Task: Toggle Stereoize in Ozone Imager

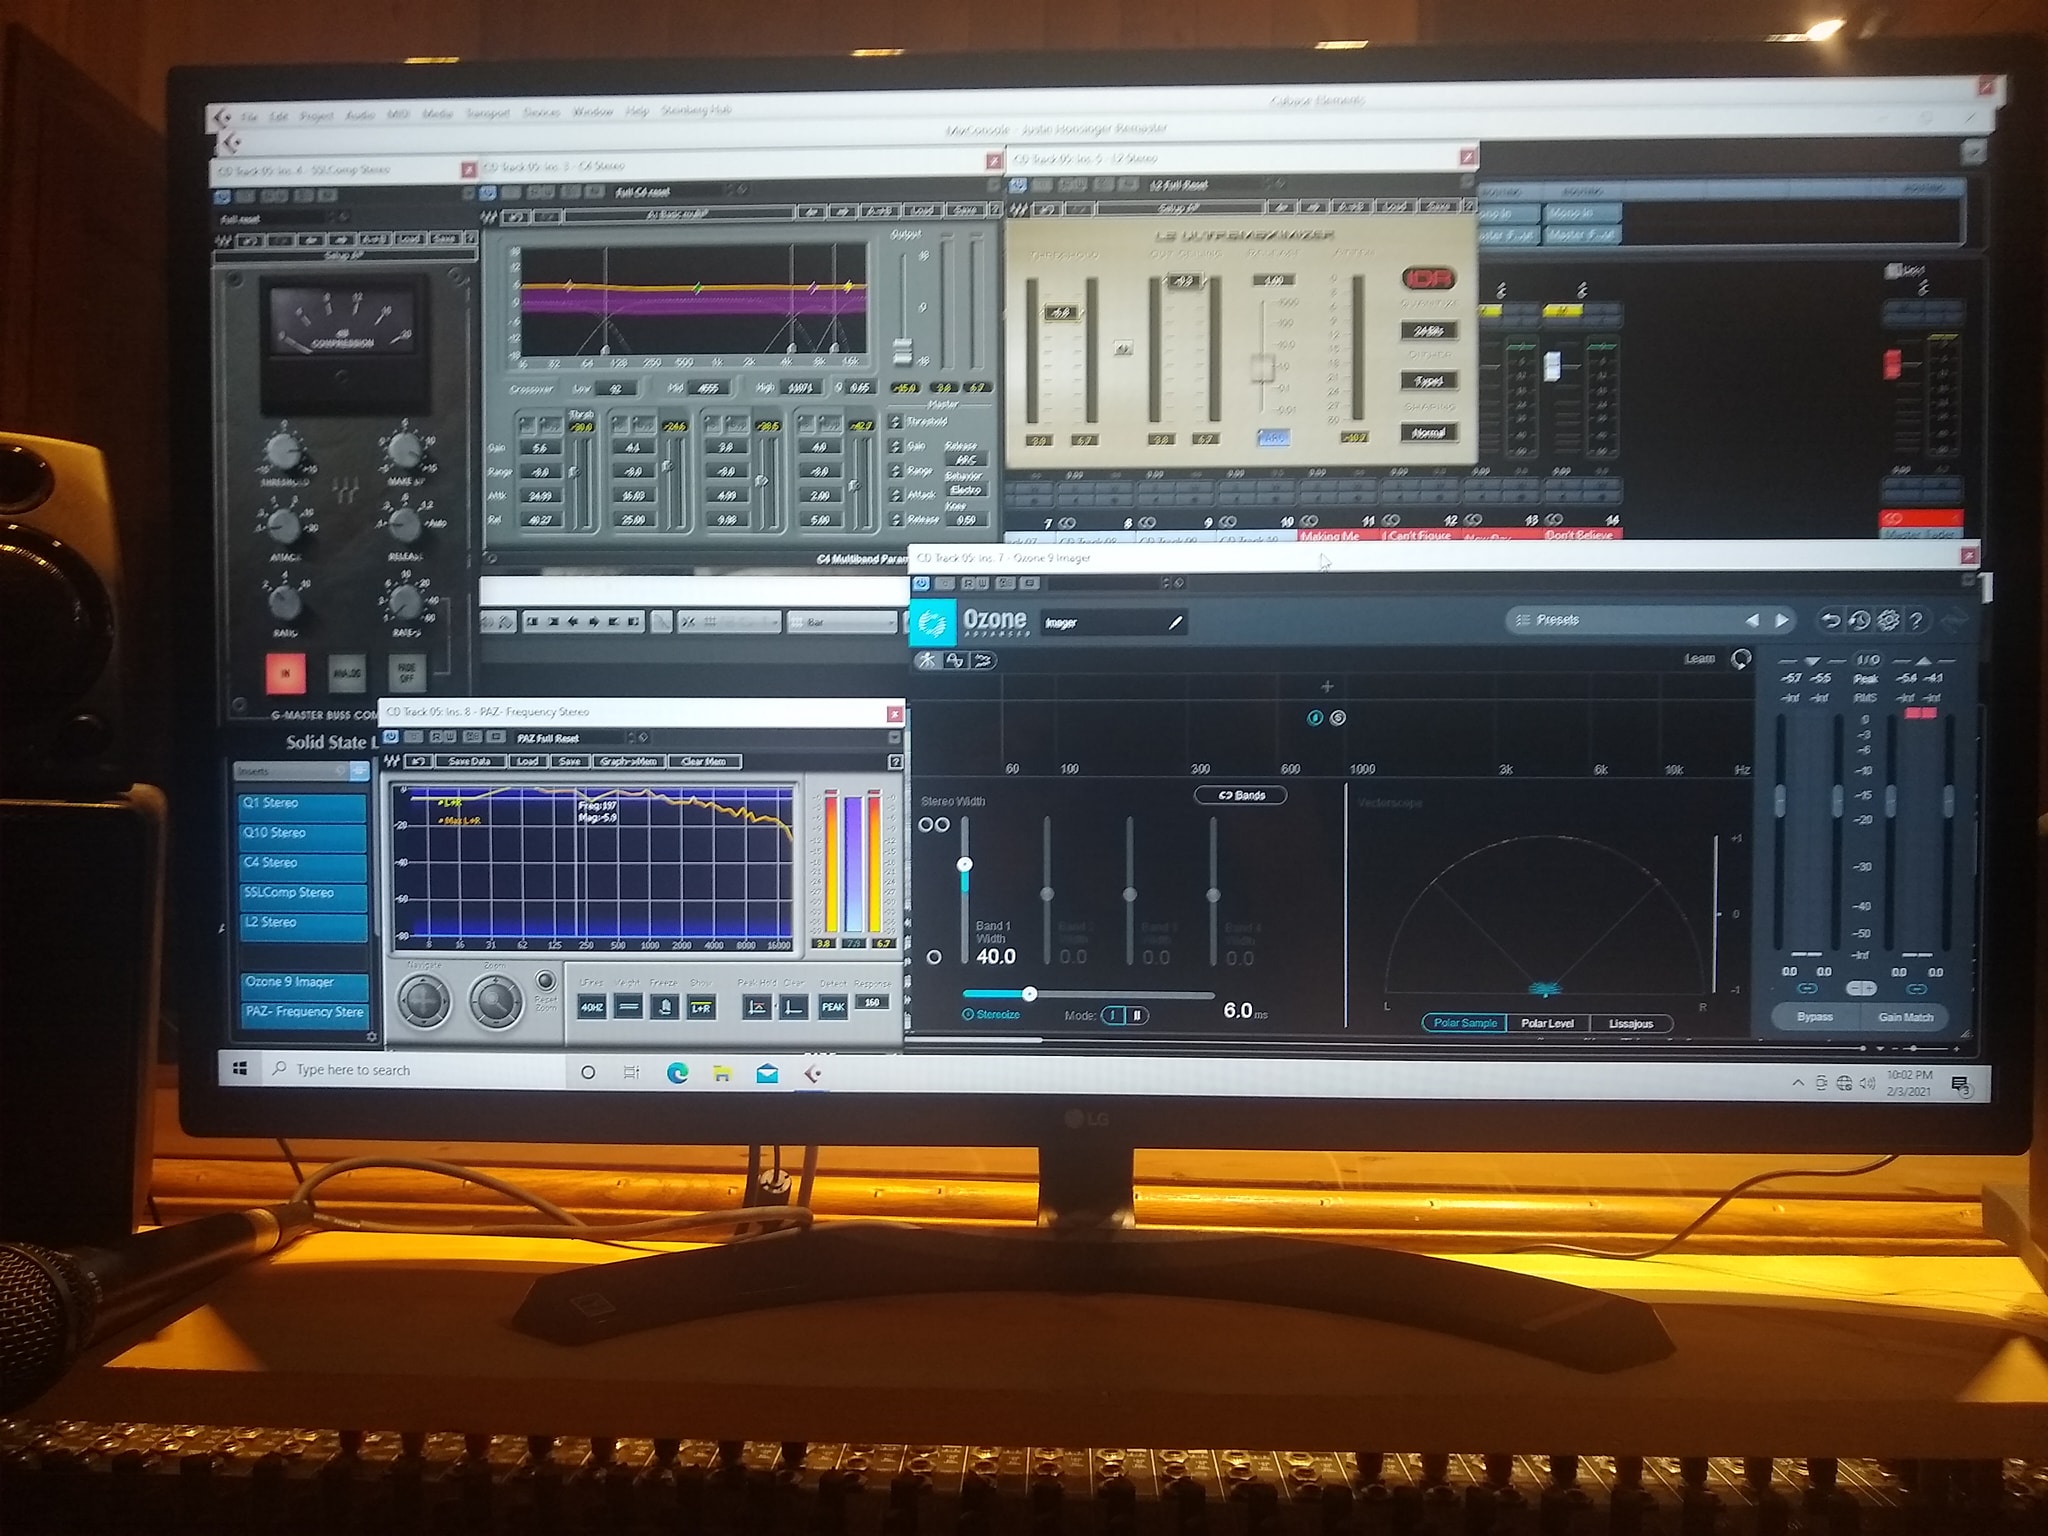Action: (x=990, y=1014)
